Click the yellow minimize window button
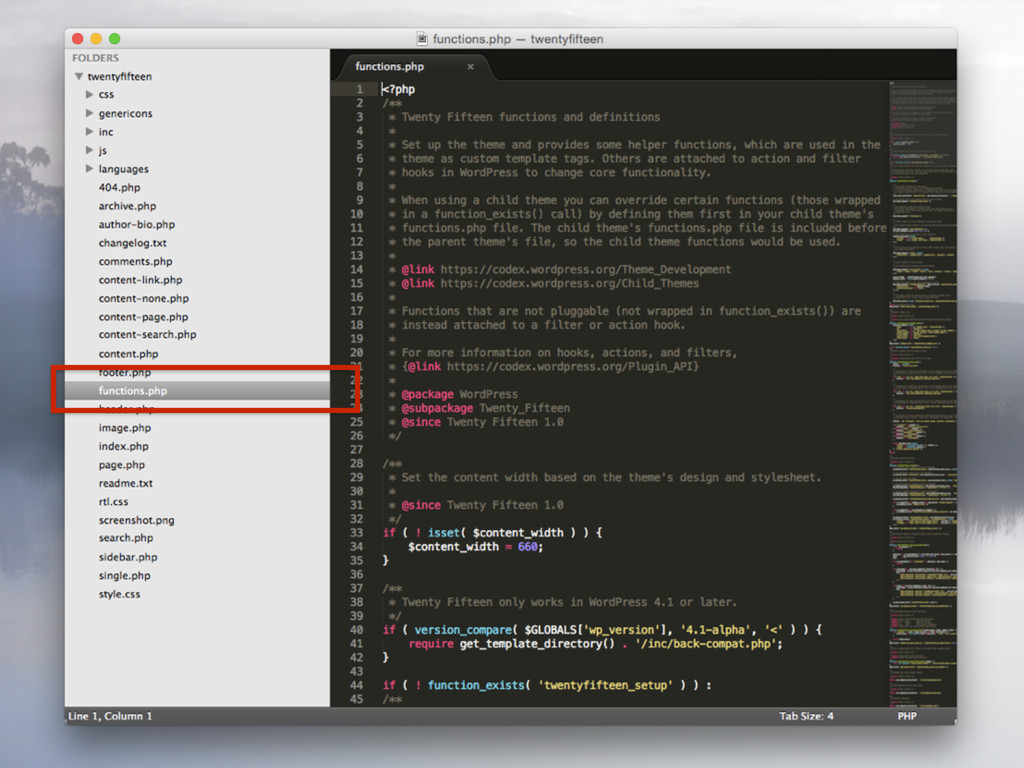The height and width of the screenshot is (768, 1024). tap(96, 39)
